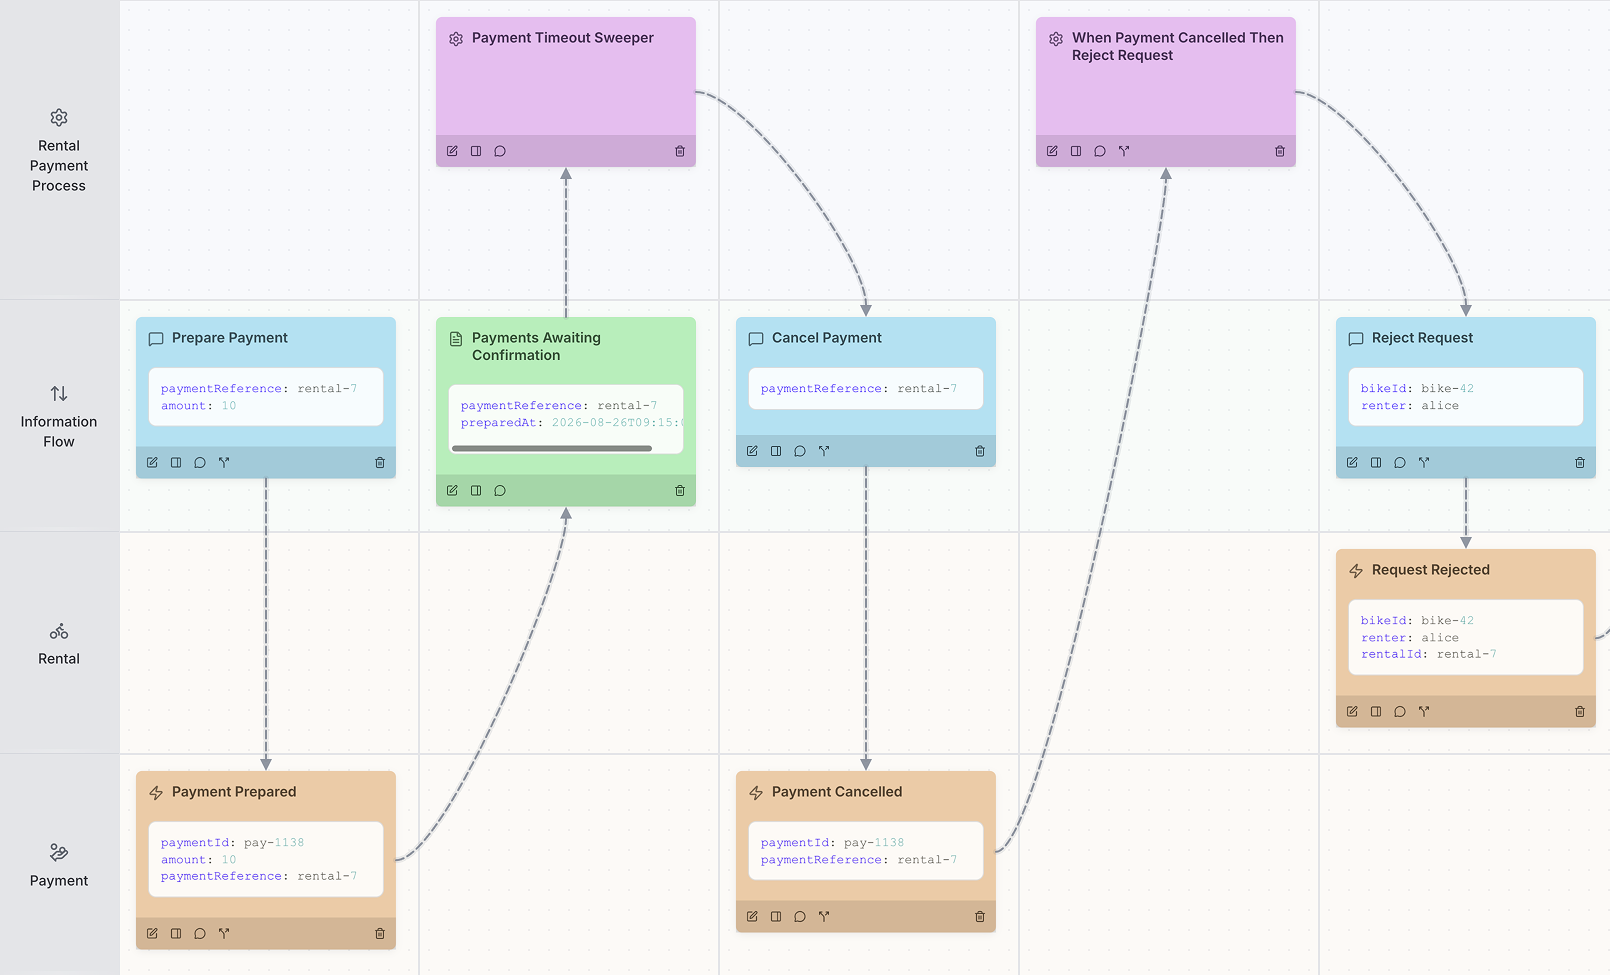Viewport: 1610px width, 975px height.
Task: Comment on the Prepare Payment command
Action: pyautogui.click(x=200, y=463)
